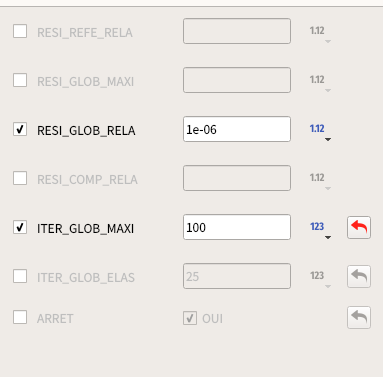
Task: Check the RESI_COMP_RELA option
Action: point(20,178)
